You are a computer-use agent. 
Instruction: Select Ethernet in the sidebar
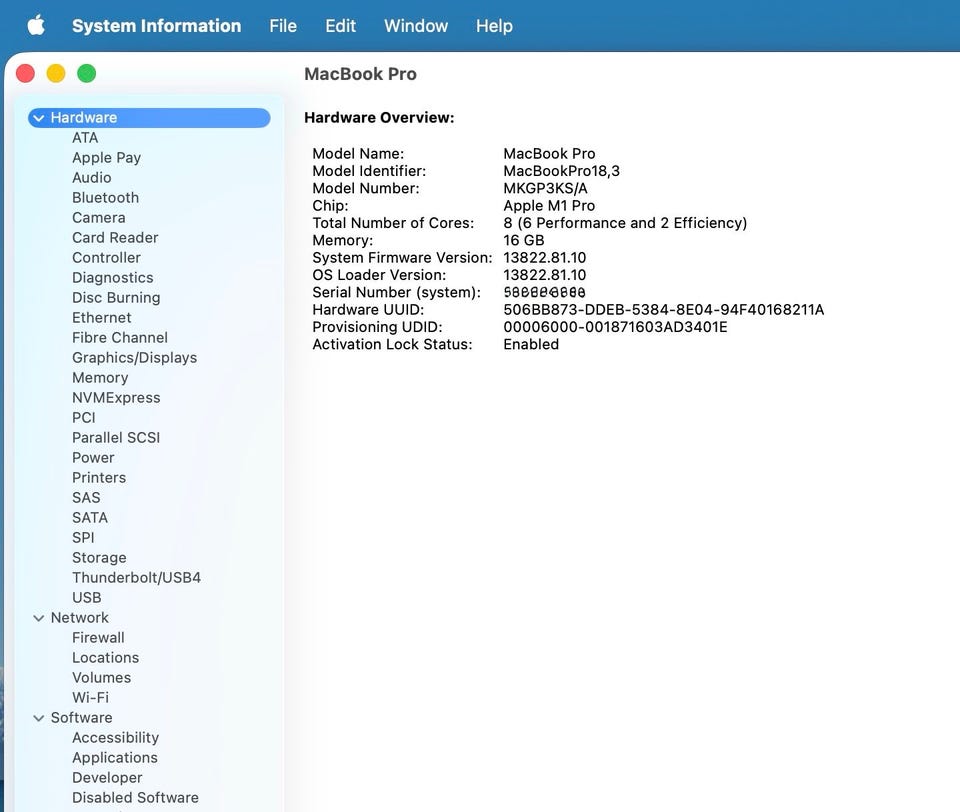[x=102, y=318]
